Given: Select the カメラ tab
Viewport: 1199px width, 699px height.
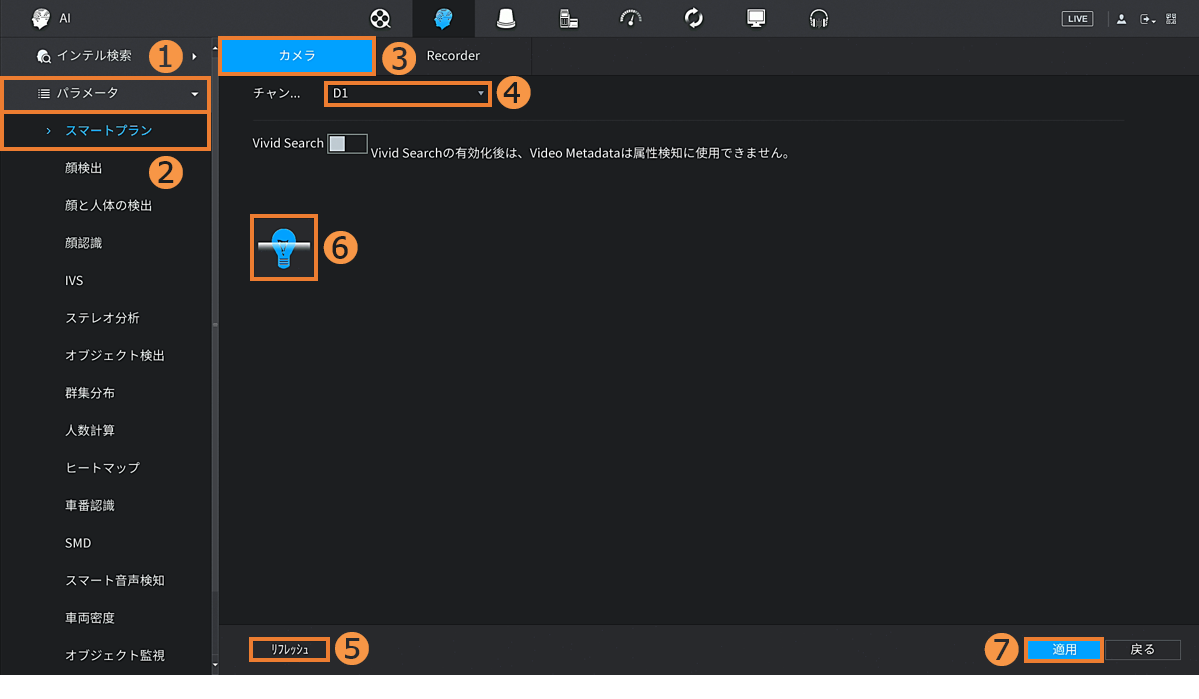Looking at the screenshot, I should [297, 56].
